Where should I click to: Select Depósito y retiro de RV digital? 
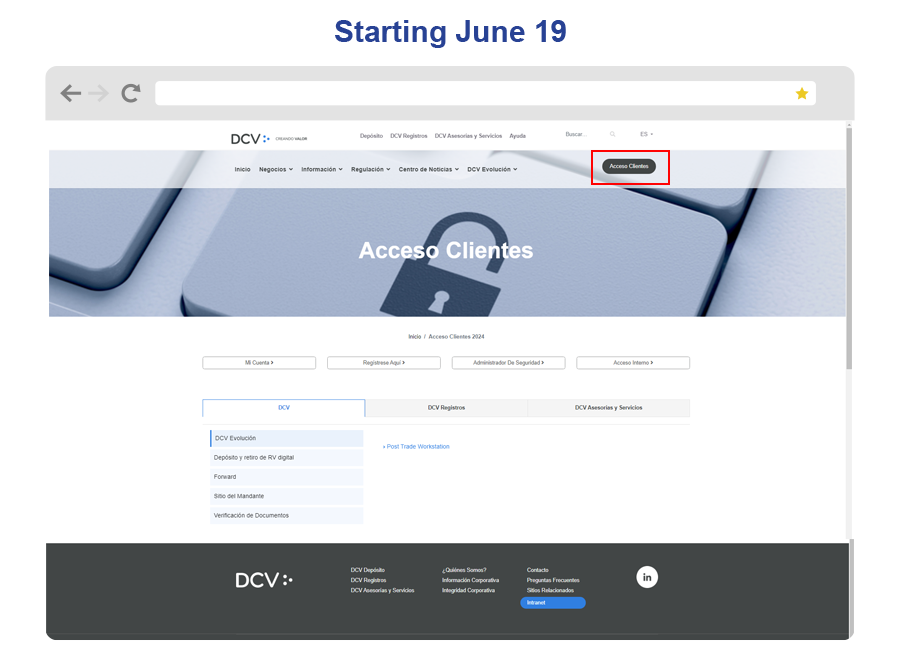286,458
